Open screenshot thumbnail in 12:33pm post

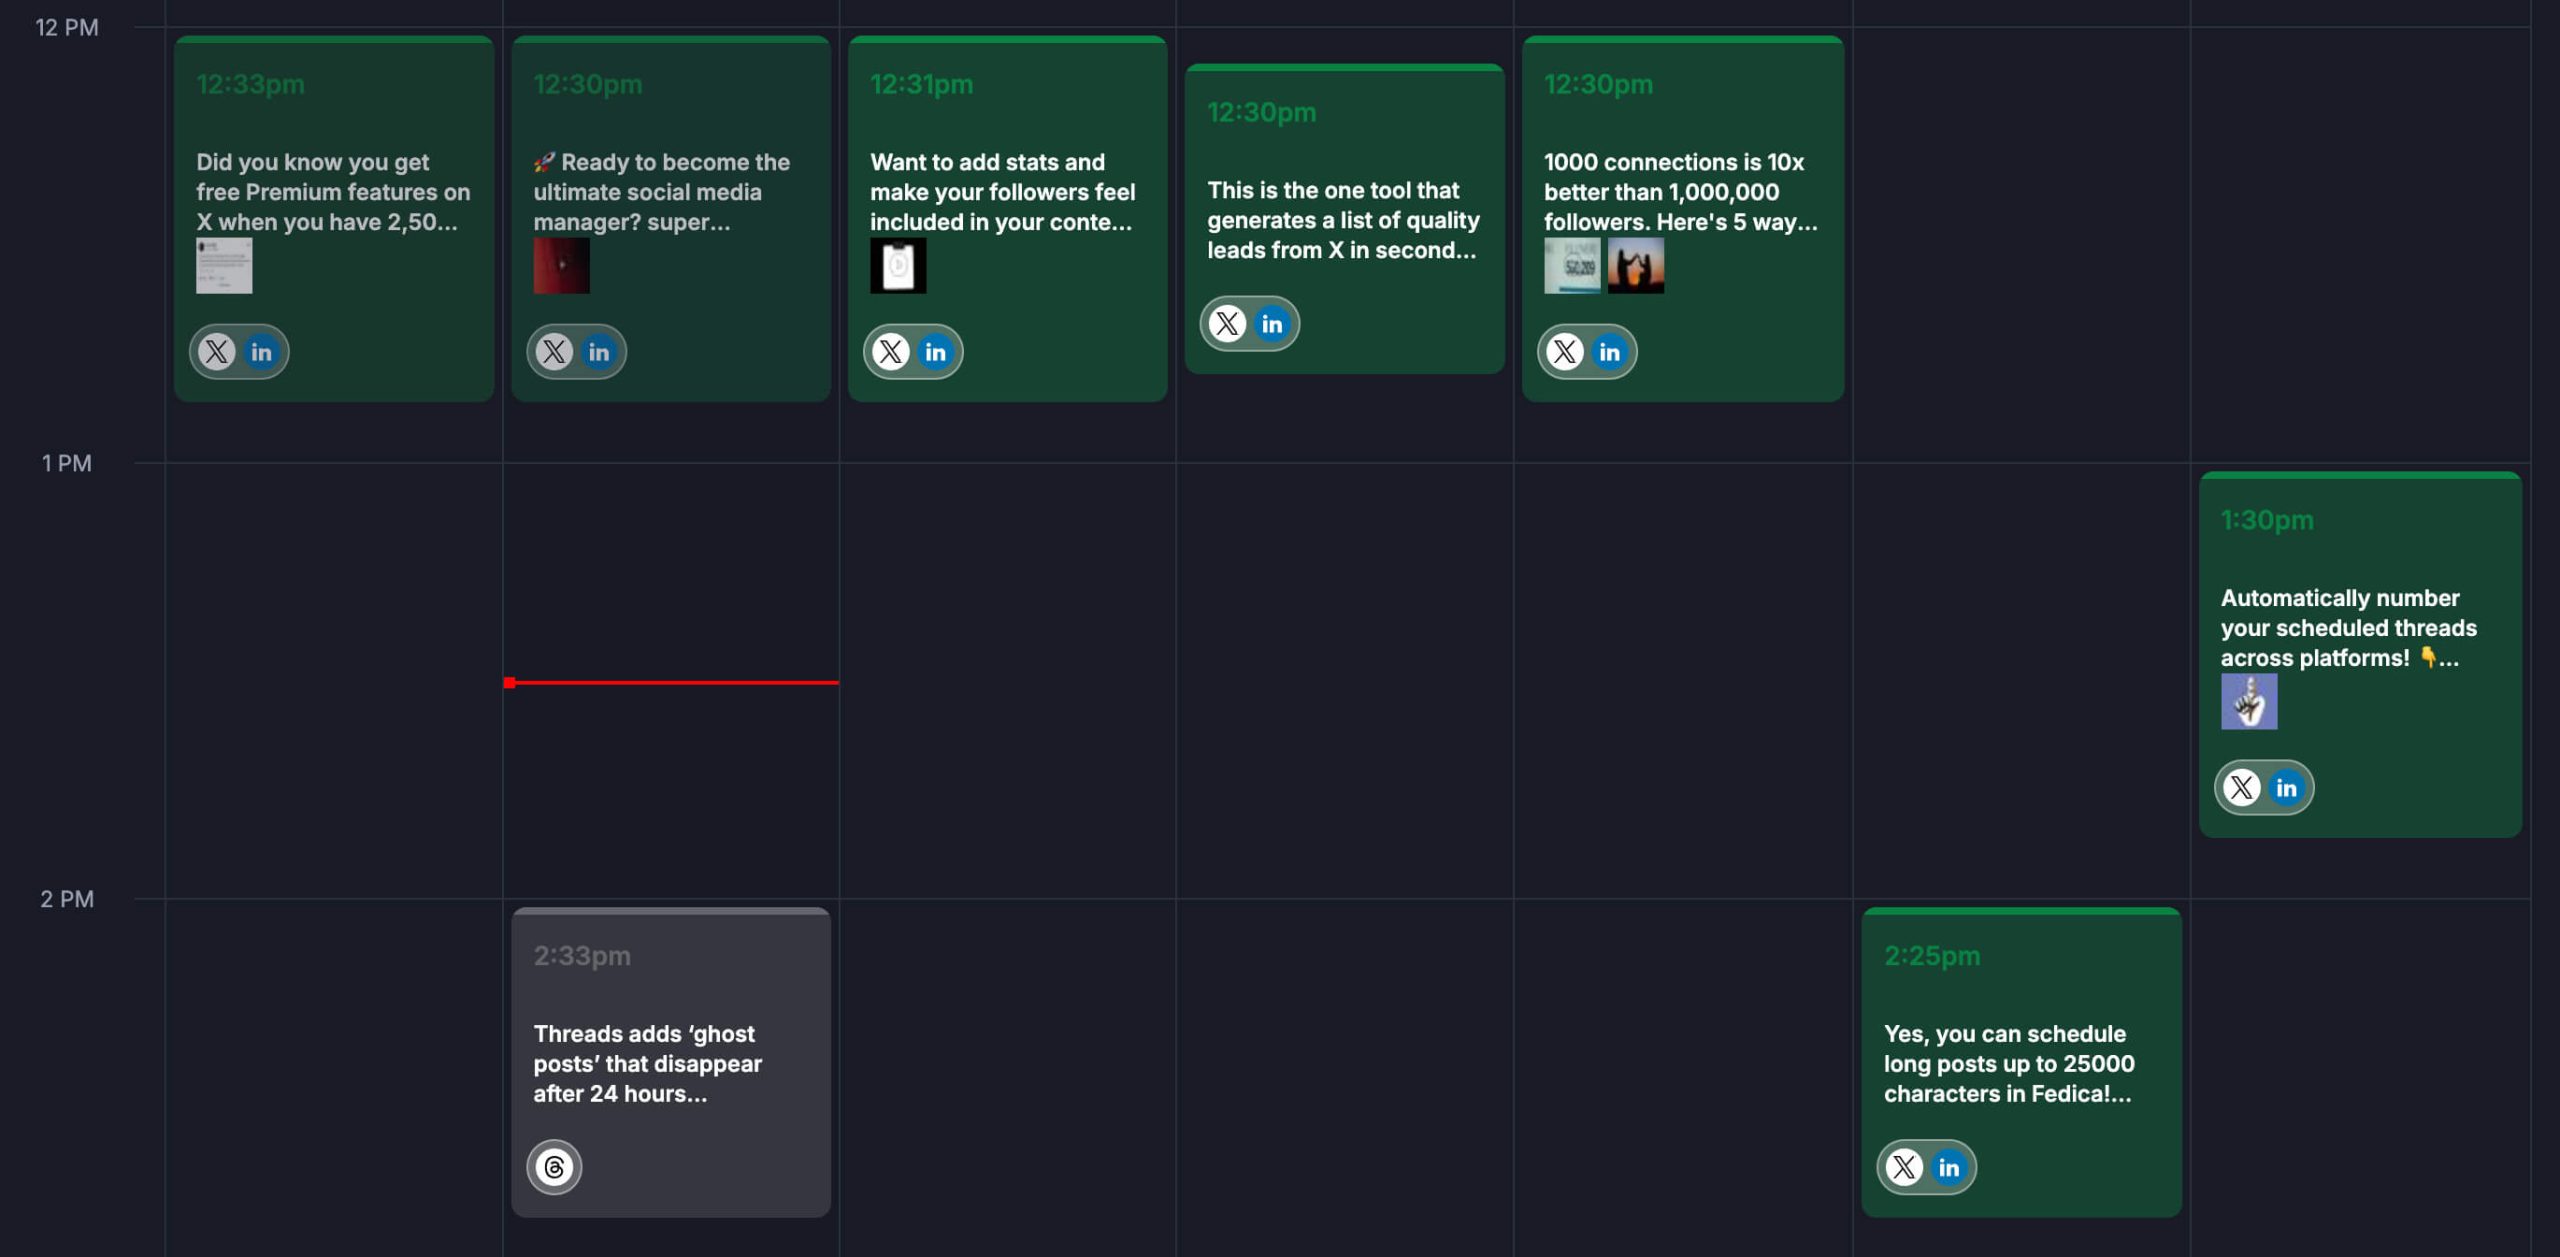tap(224, 266)
